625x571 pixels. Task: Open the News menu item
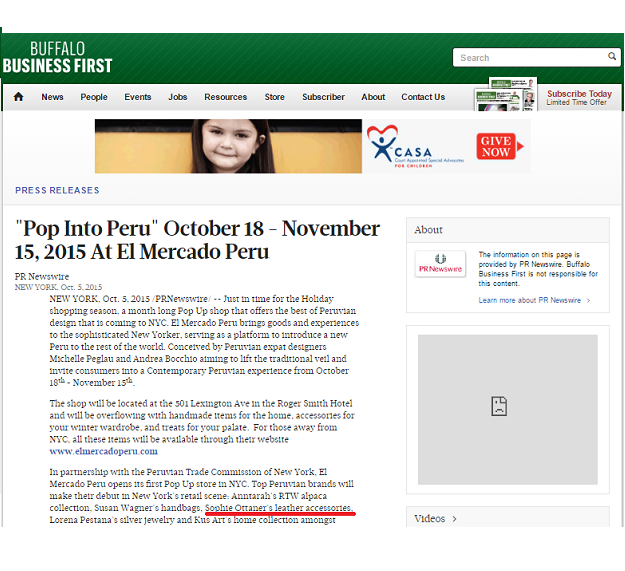click(52, 97)
